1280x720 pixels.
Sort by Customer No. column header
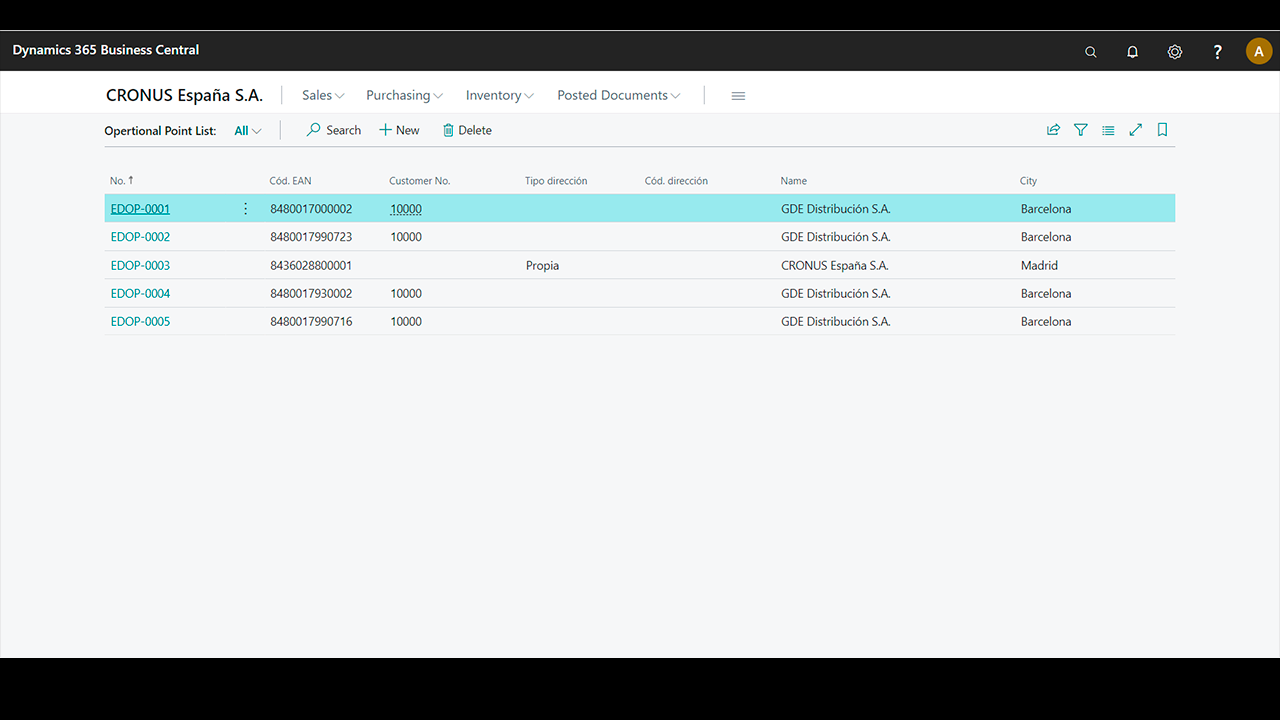420,181
